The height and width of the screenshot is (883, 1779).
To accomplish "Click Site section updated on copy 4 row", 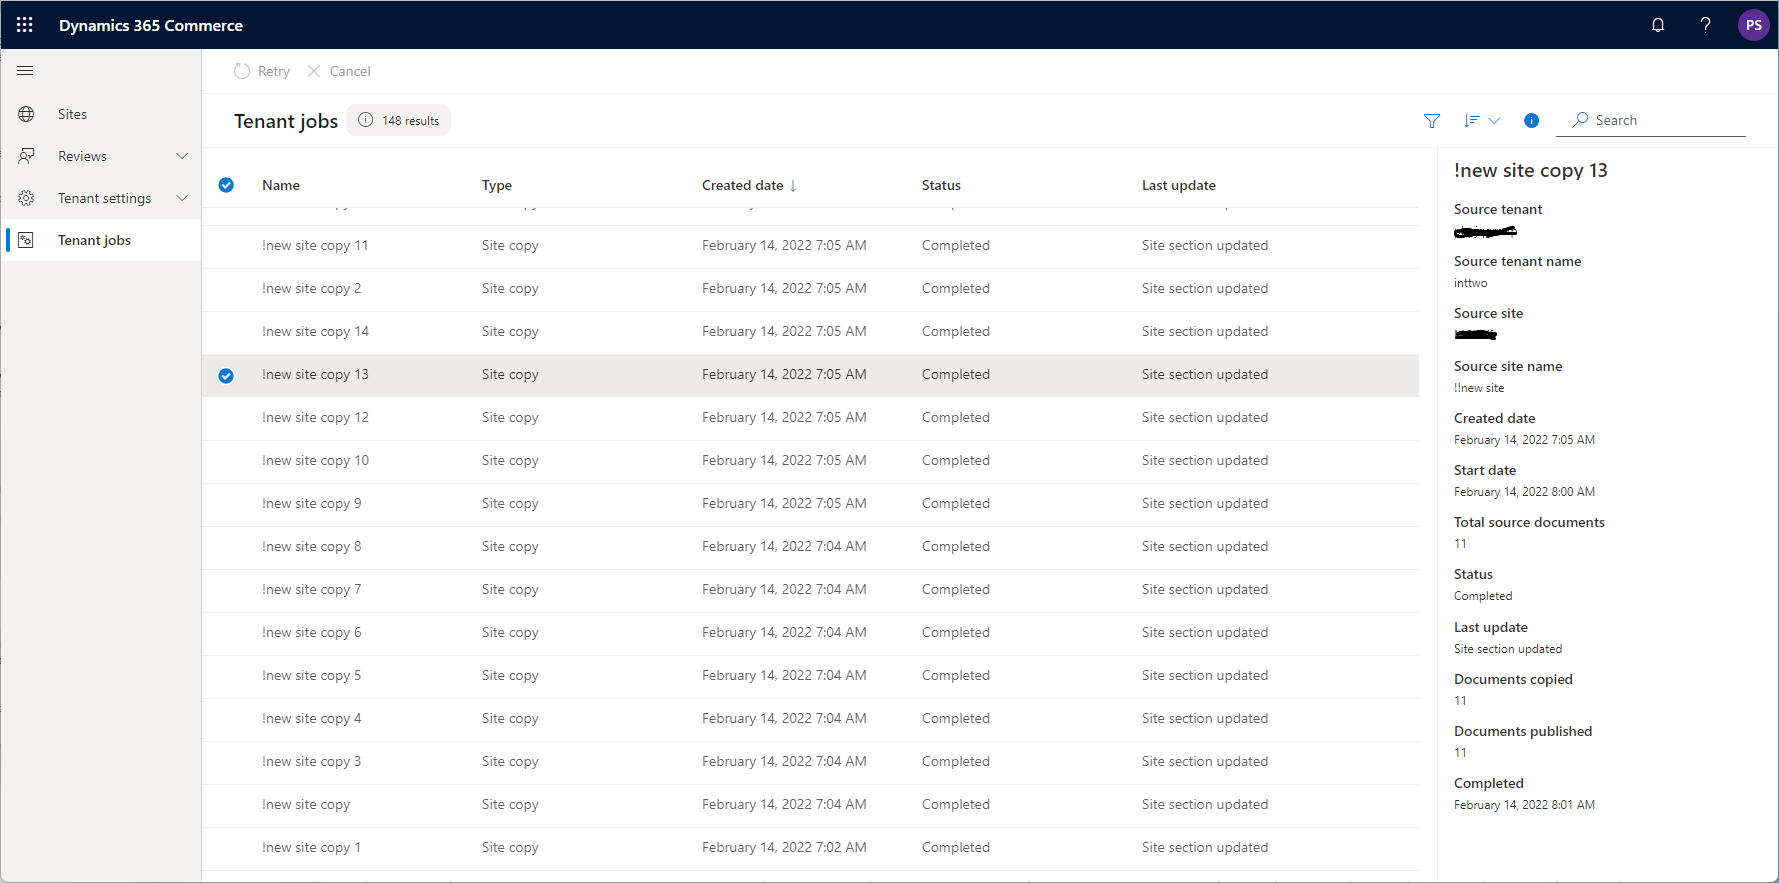I will pos(1205,719).
